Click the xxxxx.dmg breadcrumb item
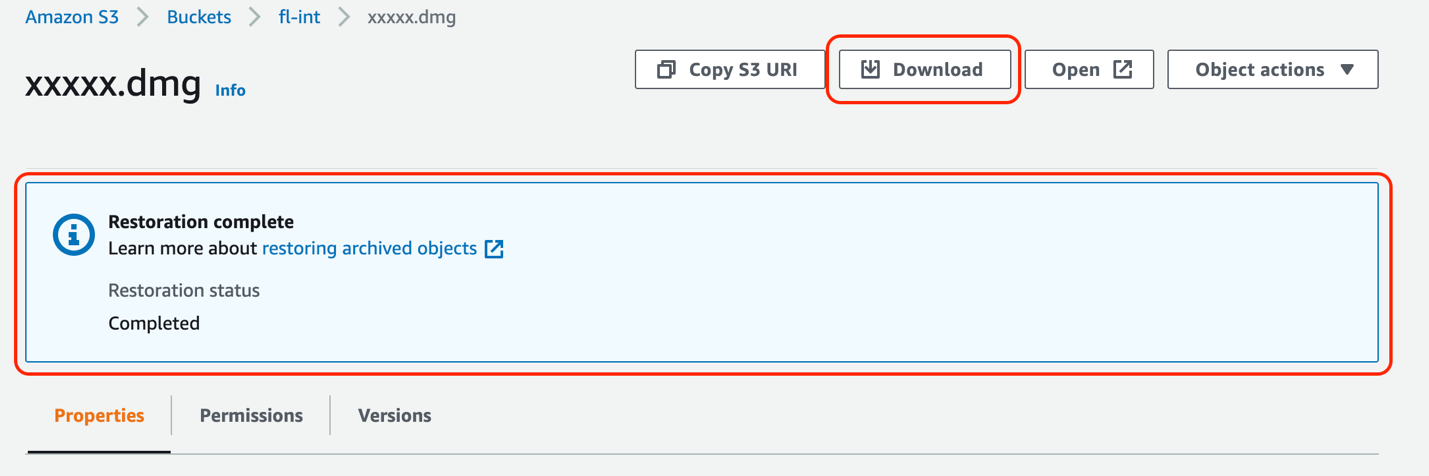The image size is (1429, 476). tap(412, 18)
